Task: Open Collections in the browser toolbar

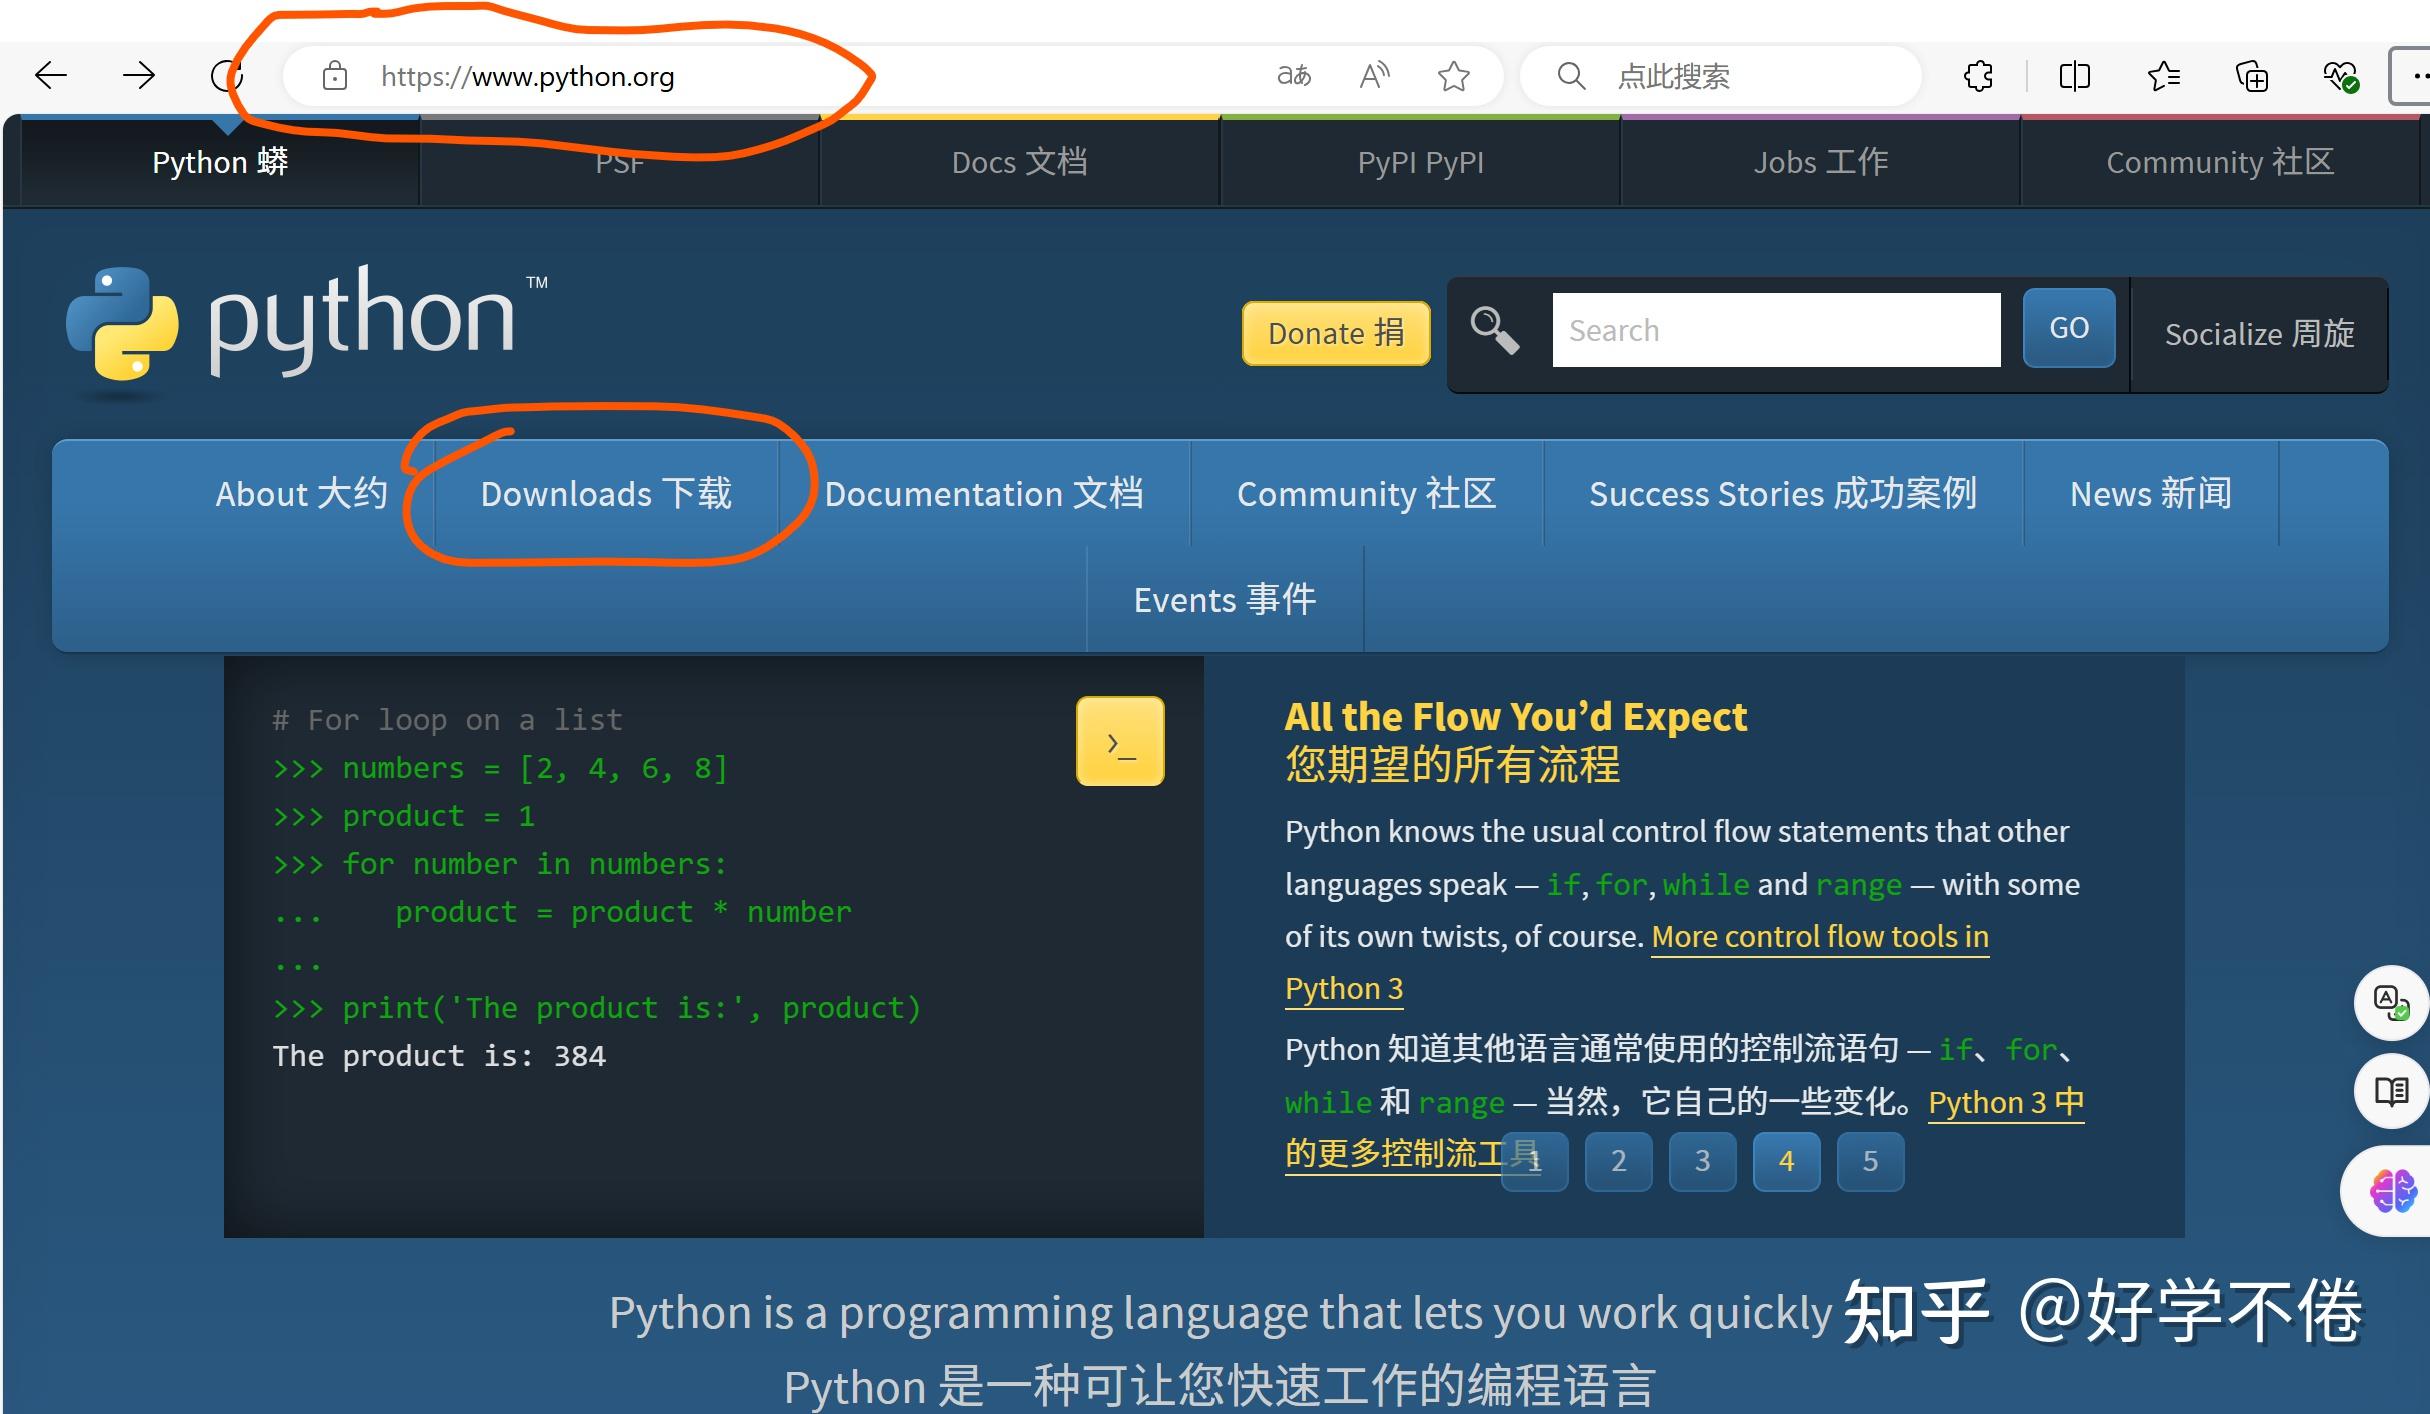Action: click(2251, 75)
